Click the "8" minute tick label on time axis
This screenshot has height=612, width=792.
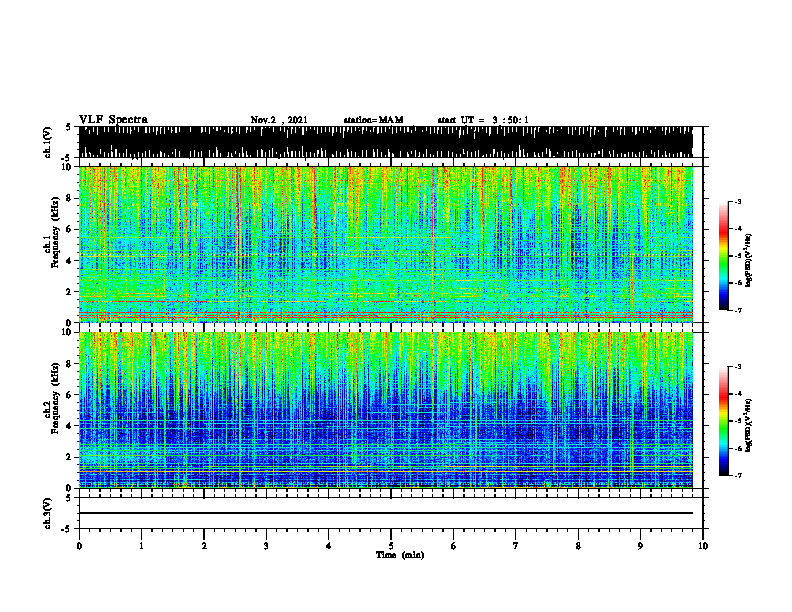[578, 546]
